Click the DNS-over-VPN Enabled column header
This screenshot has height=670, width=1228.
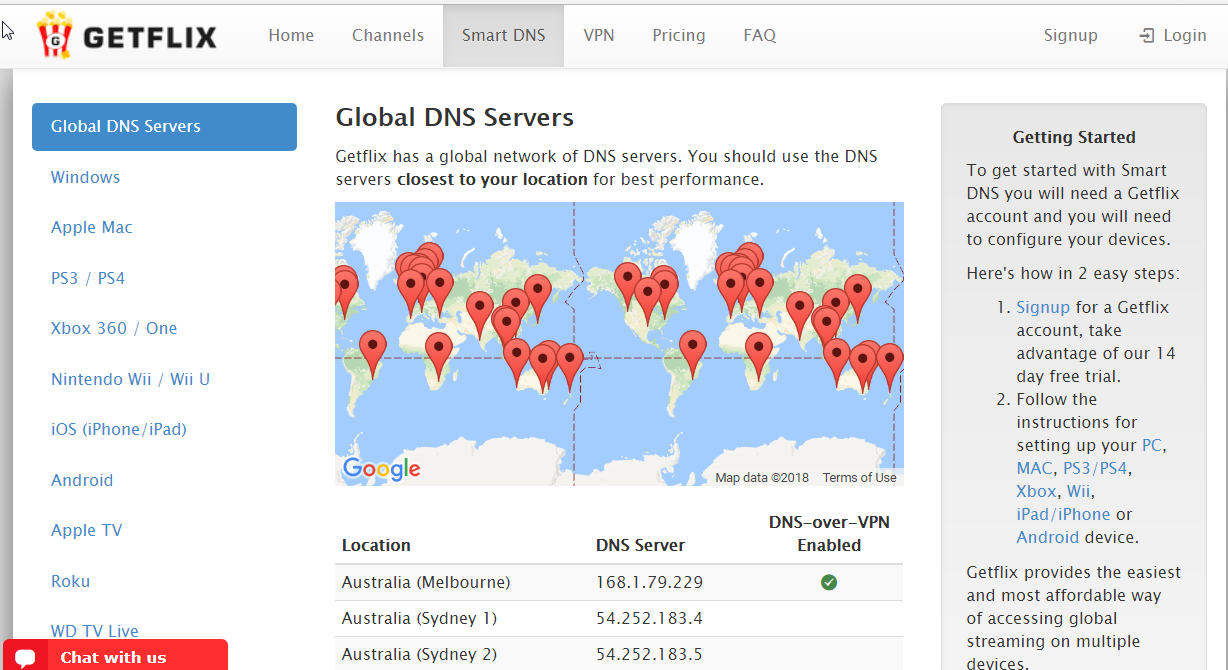tap(829, 534)
